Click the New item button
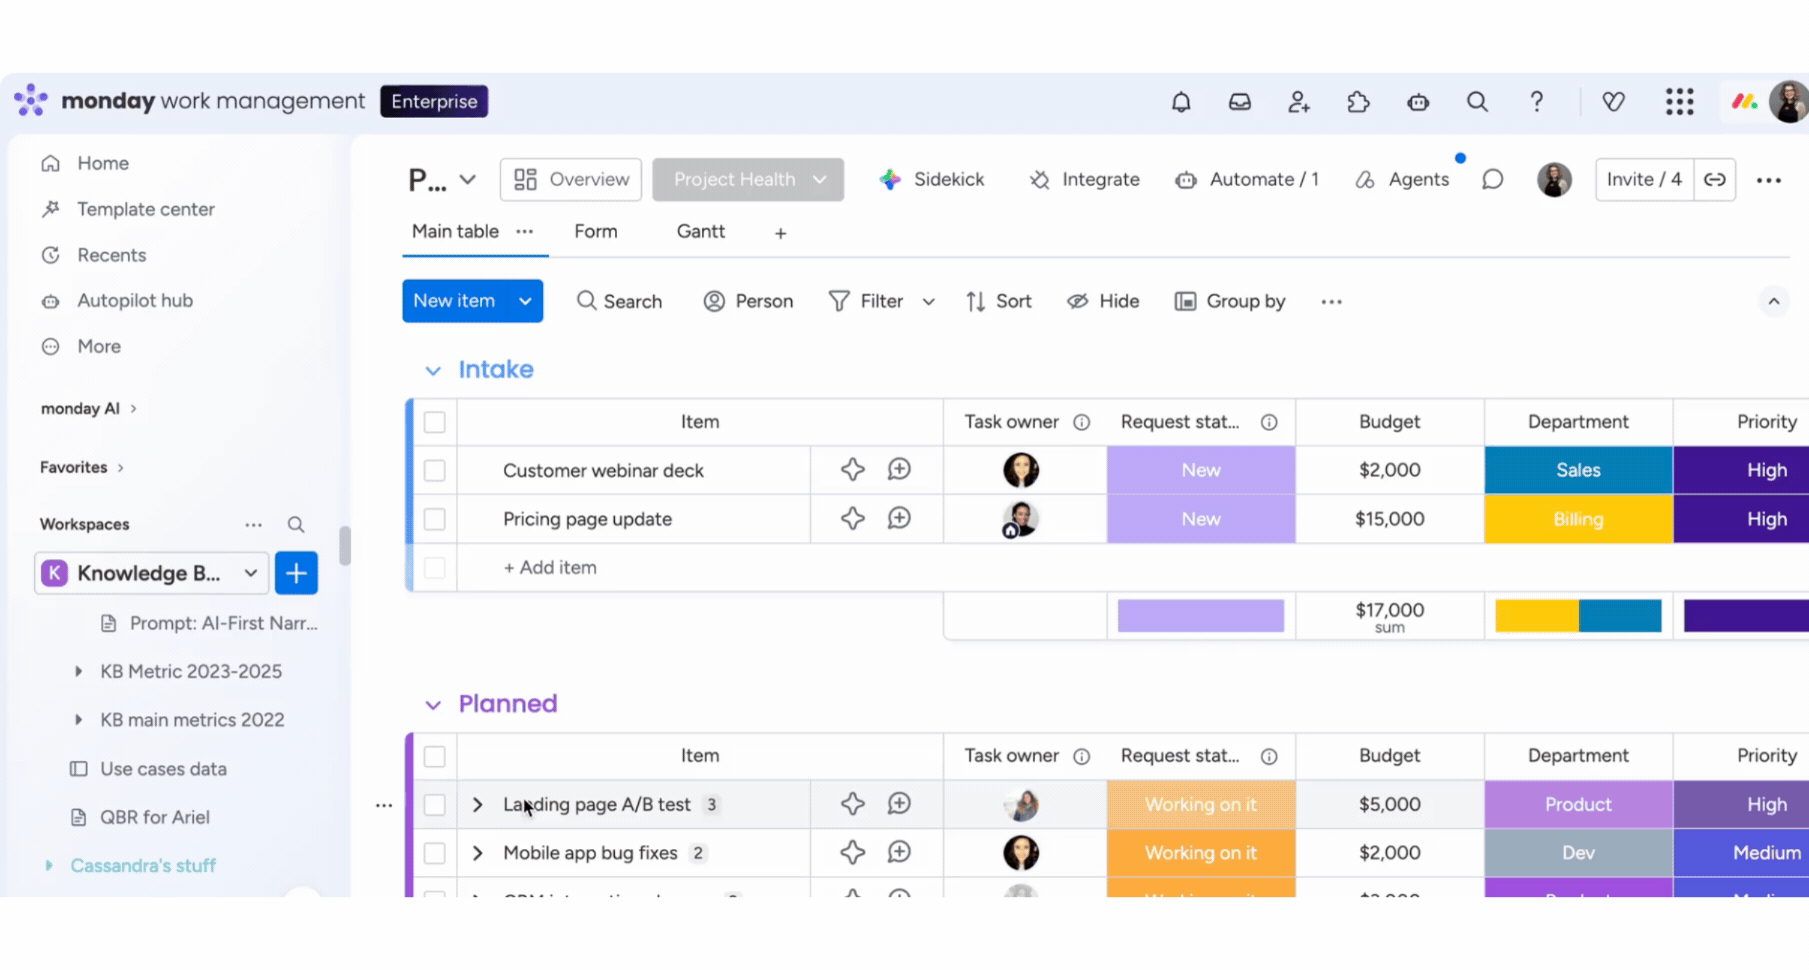Image resolution: width=1809 pixels, height=970 pixels. click(455, 301)
